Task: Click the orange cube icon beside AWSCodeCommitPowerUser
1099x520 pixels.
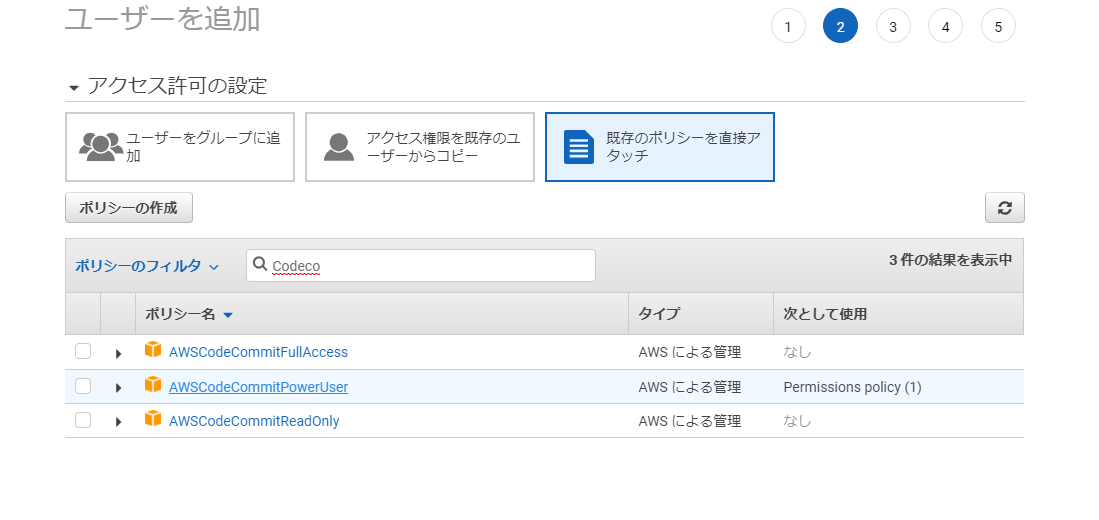Action: (x=153, y=385)
